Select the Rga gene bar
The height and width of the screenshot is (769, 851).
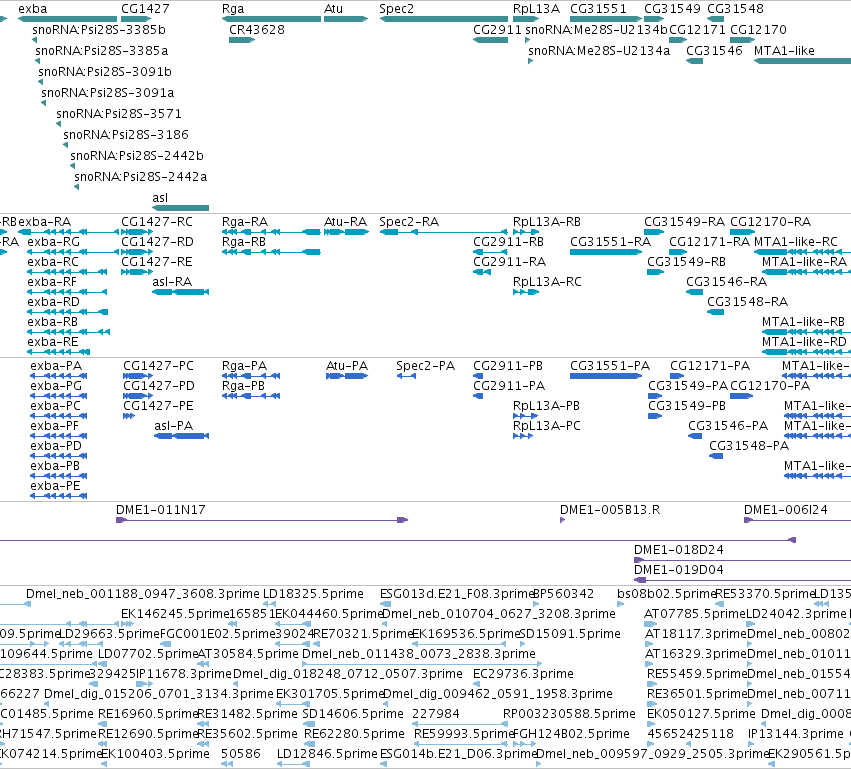coord(271,19)
